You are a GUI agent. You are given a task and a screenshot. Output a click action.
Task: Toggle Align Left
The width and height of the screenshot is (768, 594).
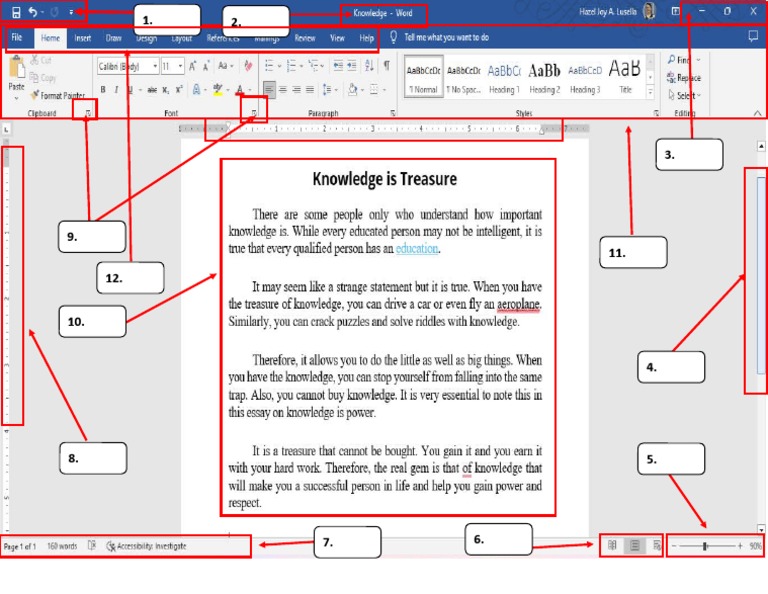click(269, 90)
